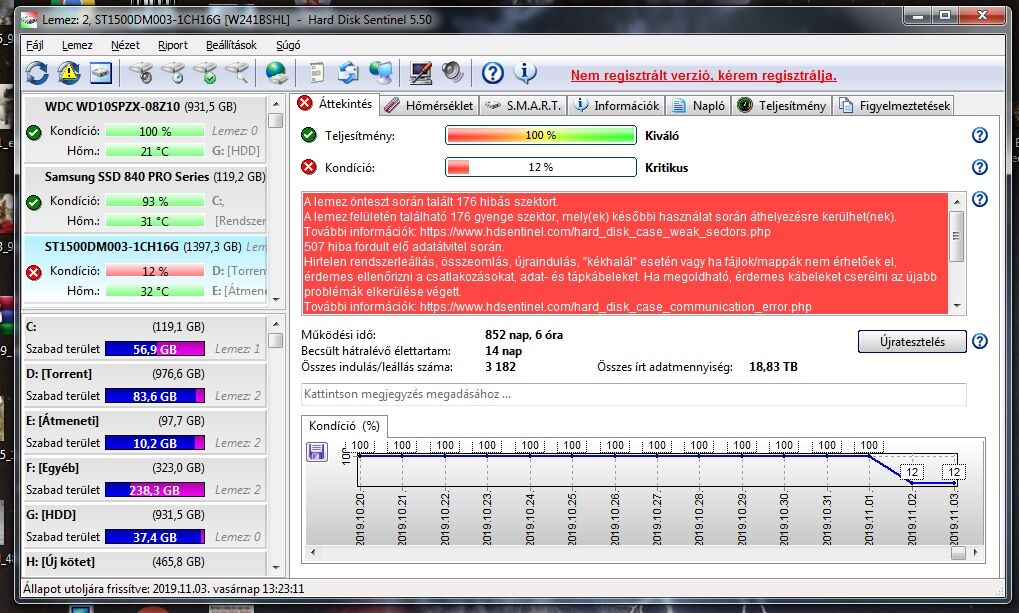
Task: Click the refresh disk status toolbar icon
Action: [x=37, y=73]
